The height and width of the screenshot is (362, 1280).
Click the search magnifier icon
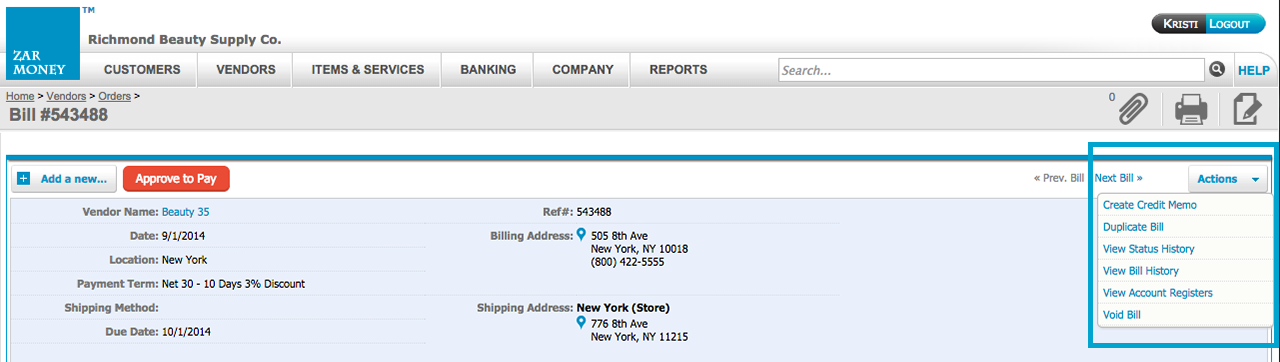pos(1217,69)
